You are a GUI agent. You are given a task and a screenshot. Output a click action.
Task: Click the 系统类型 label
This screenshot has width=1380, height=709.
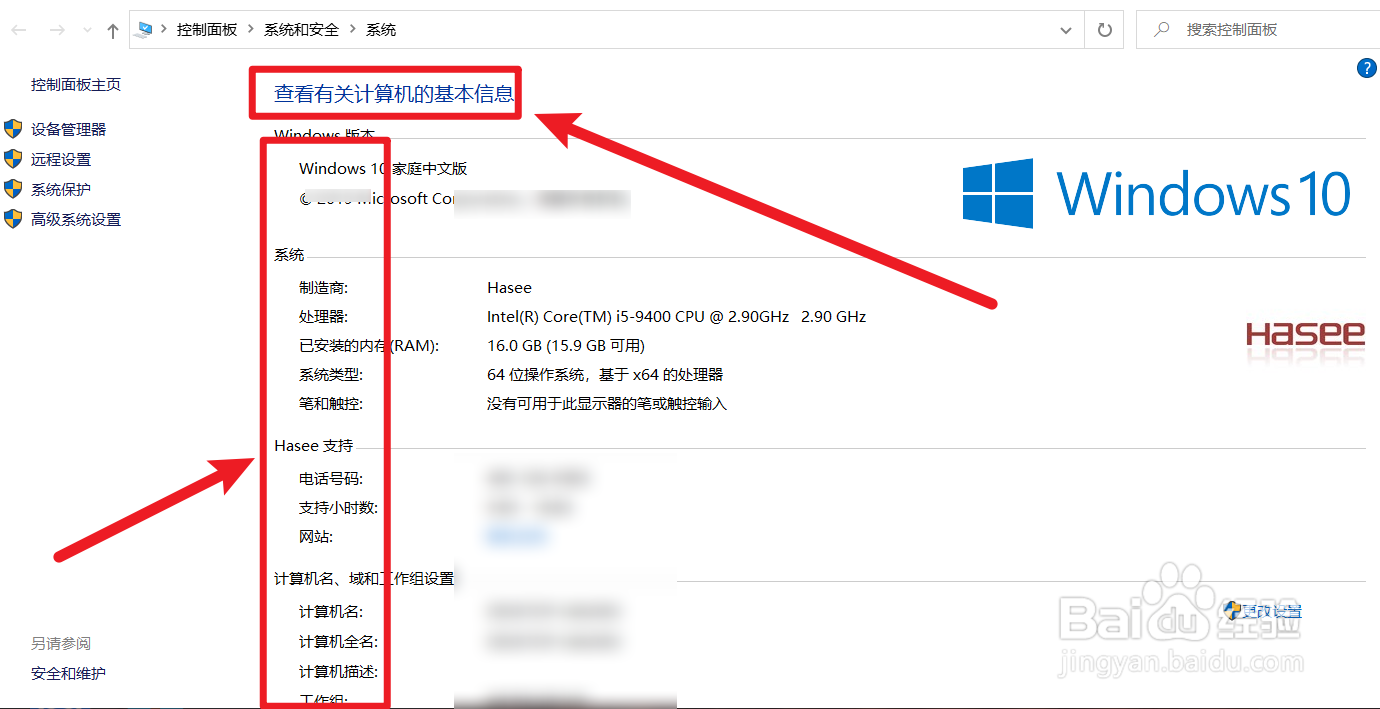click(x=331, y=374)
